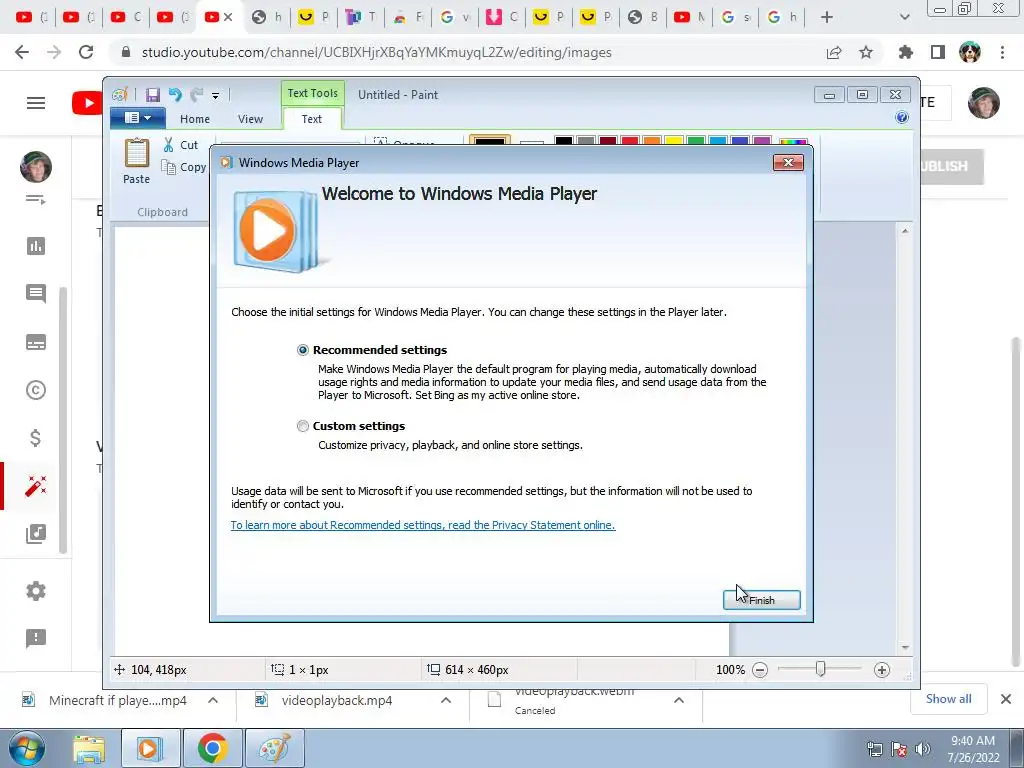This screenshot has width=1024, height=768.
Task: Open the account avatar in YouTube Studio header
Action: [x=984, y=103]
